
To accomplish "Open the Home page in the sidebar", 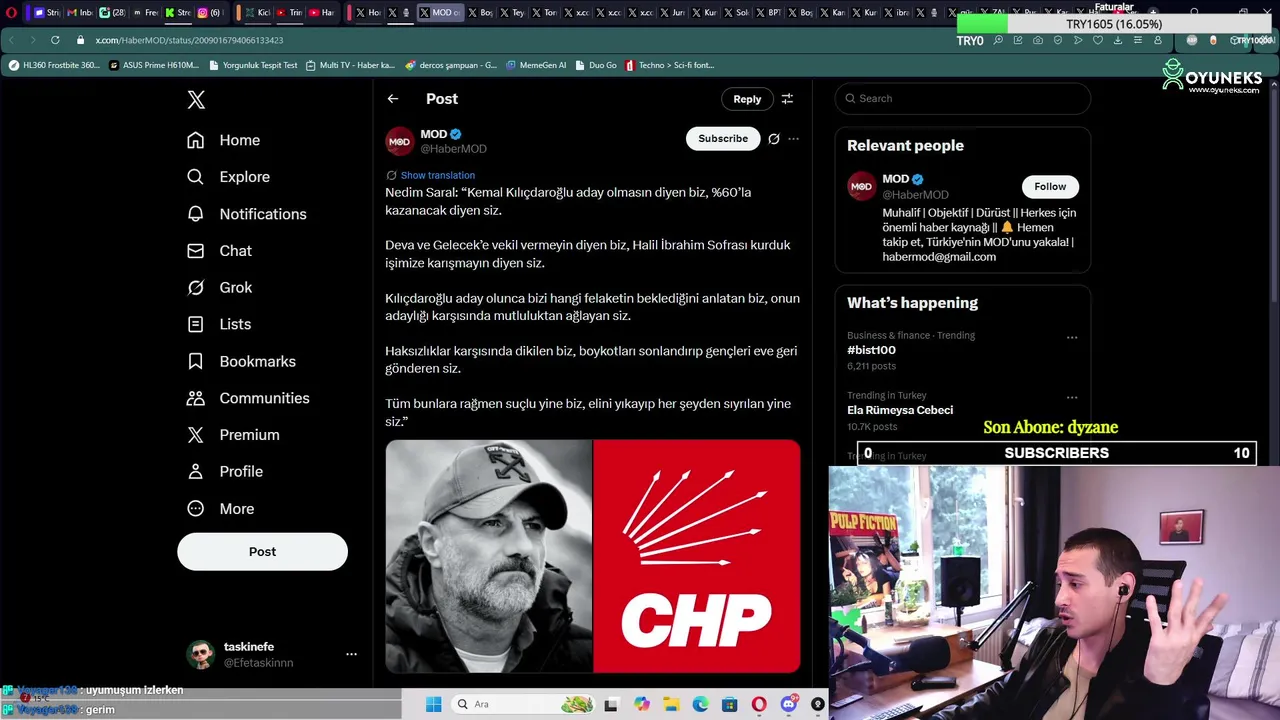I will pyautogui.click(x=223, y=140).
